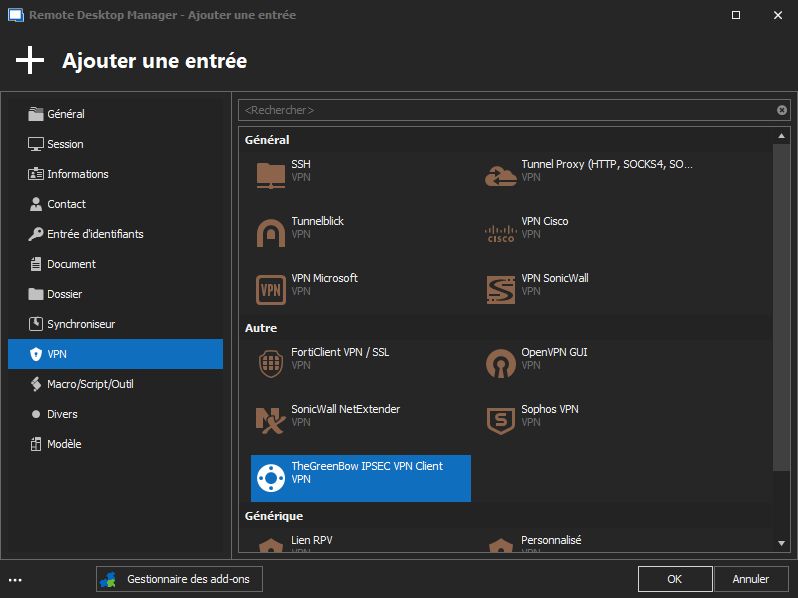The image size is (798, 598).
Task: Select the VPN SonicWall icon
Action: point(500,289)
